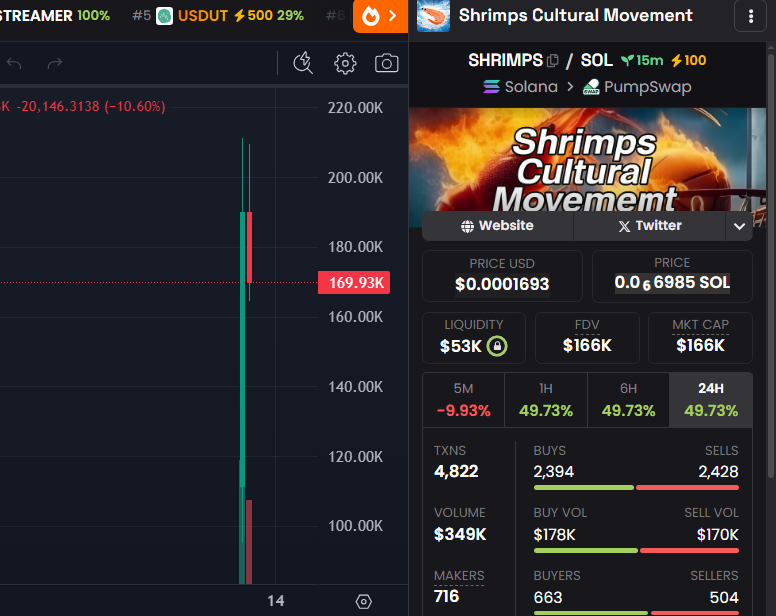
Task: Click the MAKERS 716 value
Action: [446, 597]
